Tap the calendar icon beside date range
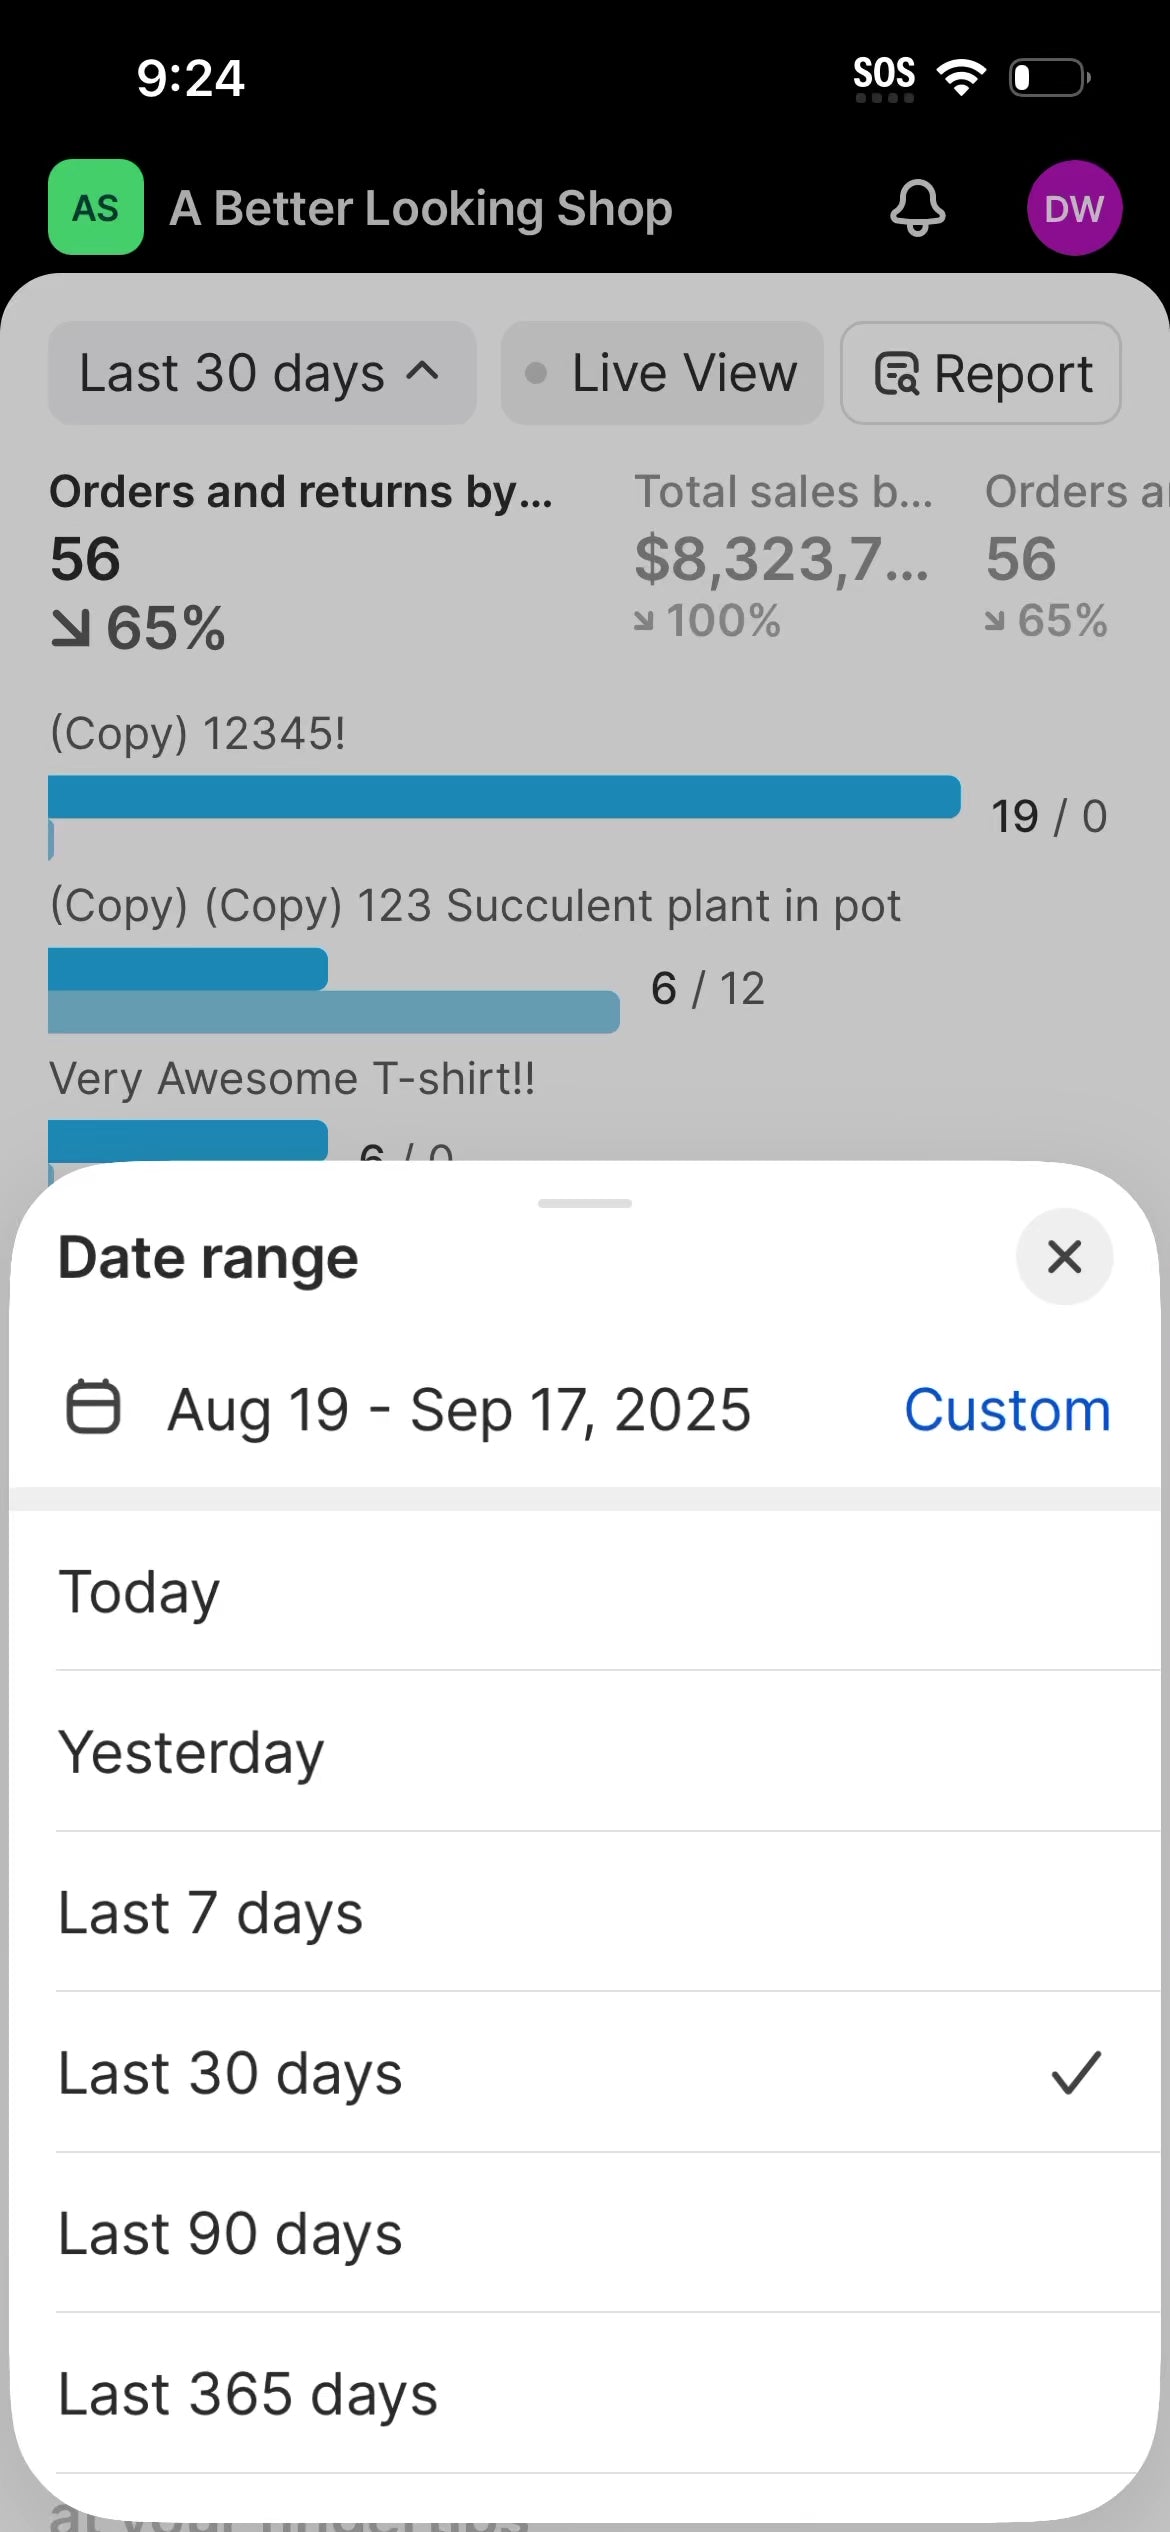The image size is (1170, 2532). 93,1408
